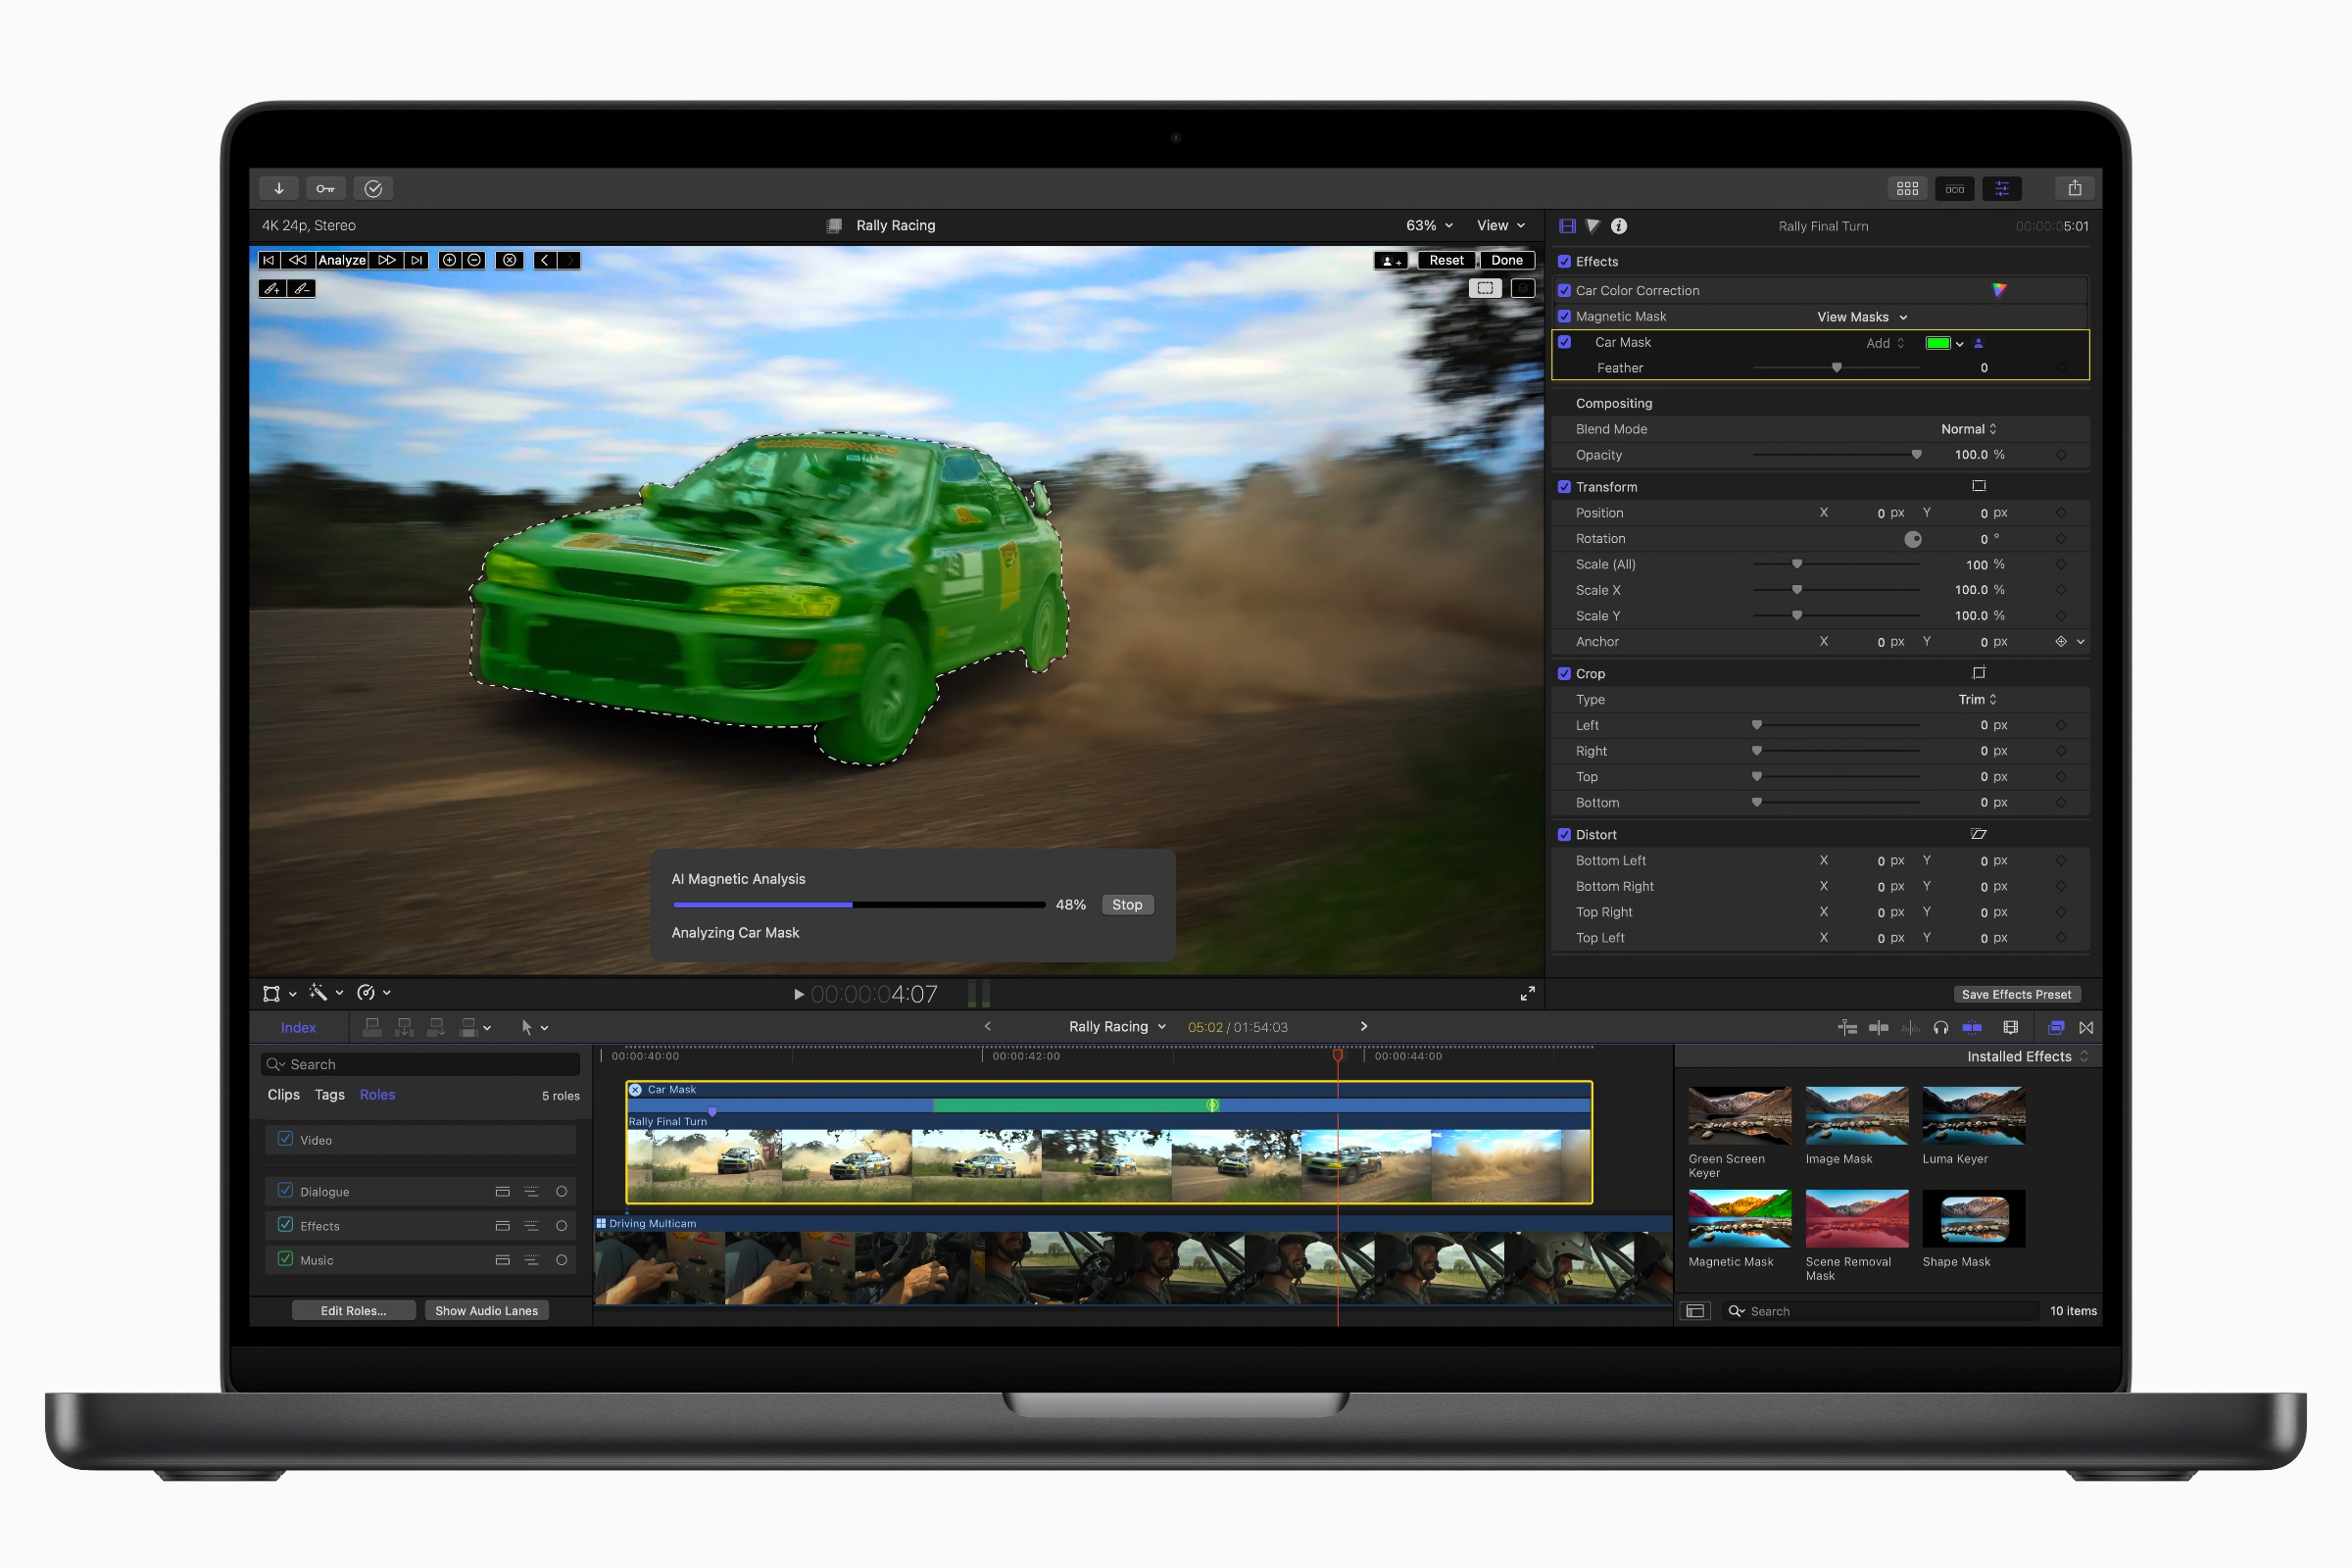
Task: Open the Info inspector icon
Action: pyautogui.click(x=1619, y=225)
